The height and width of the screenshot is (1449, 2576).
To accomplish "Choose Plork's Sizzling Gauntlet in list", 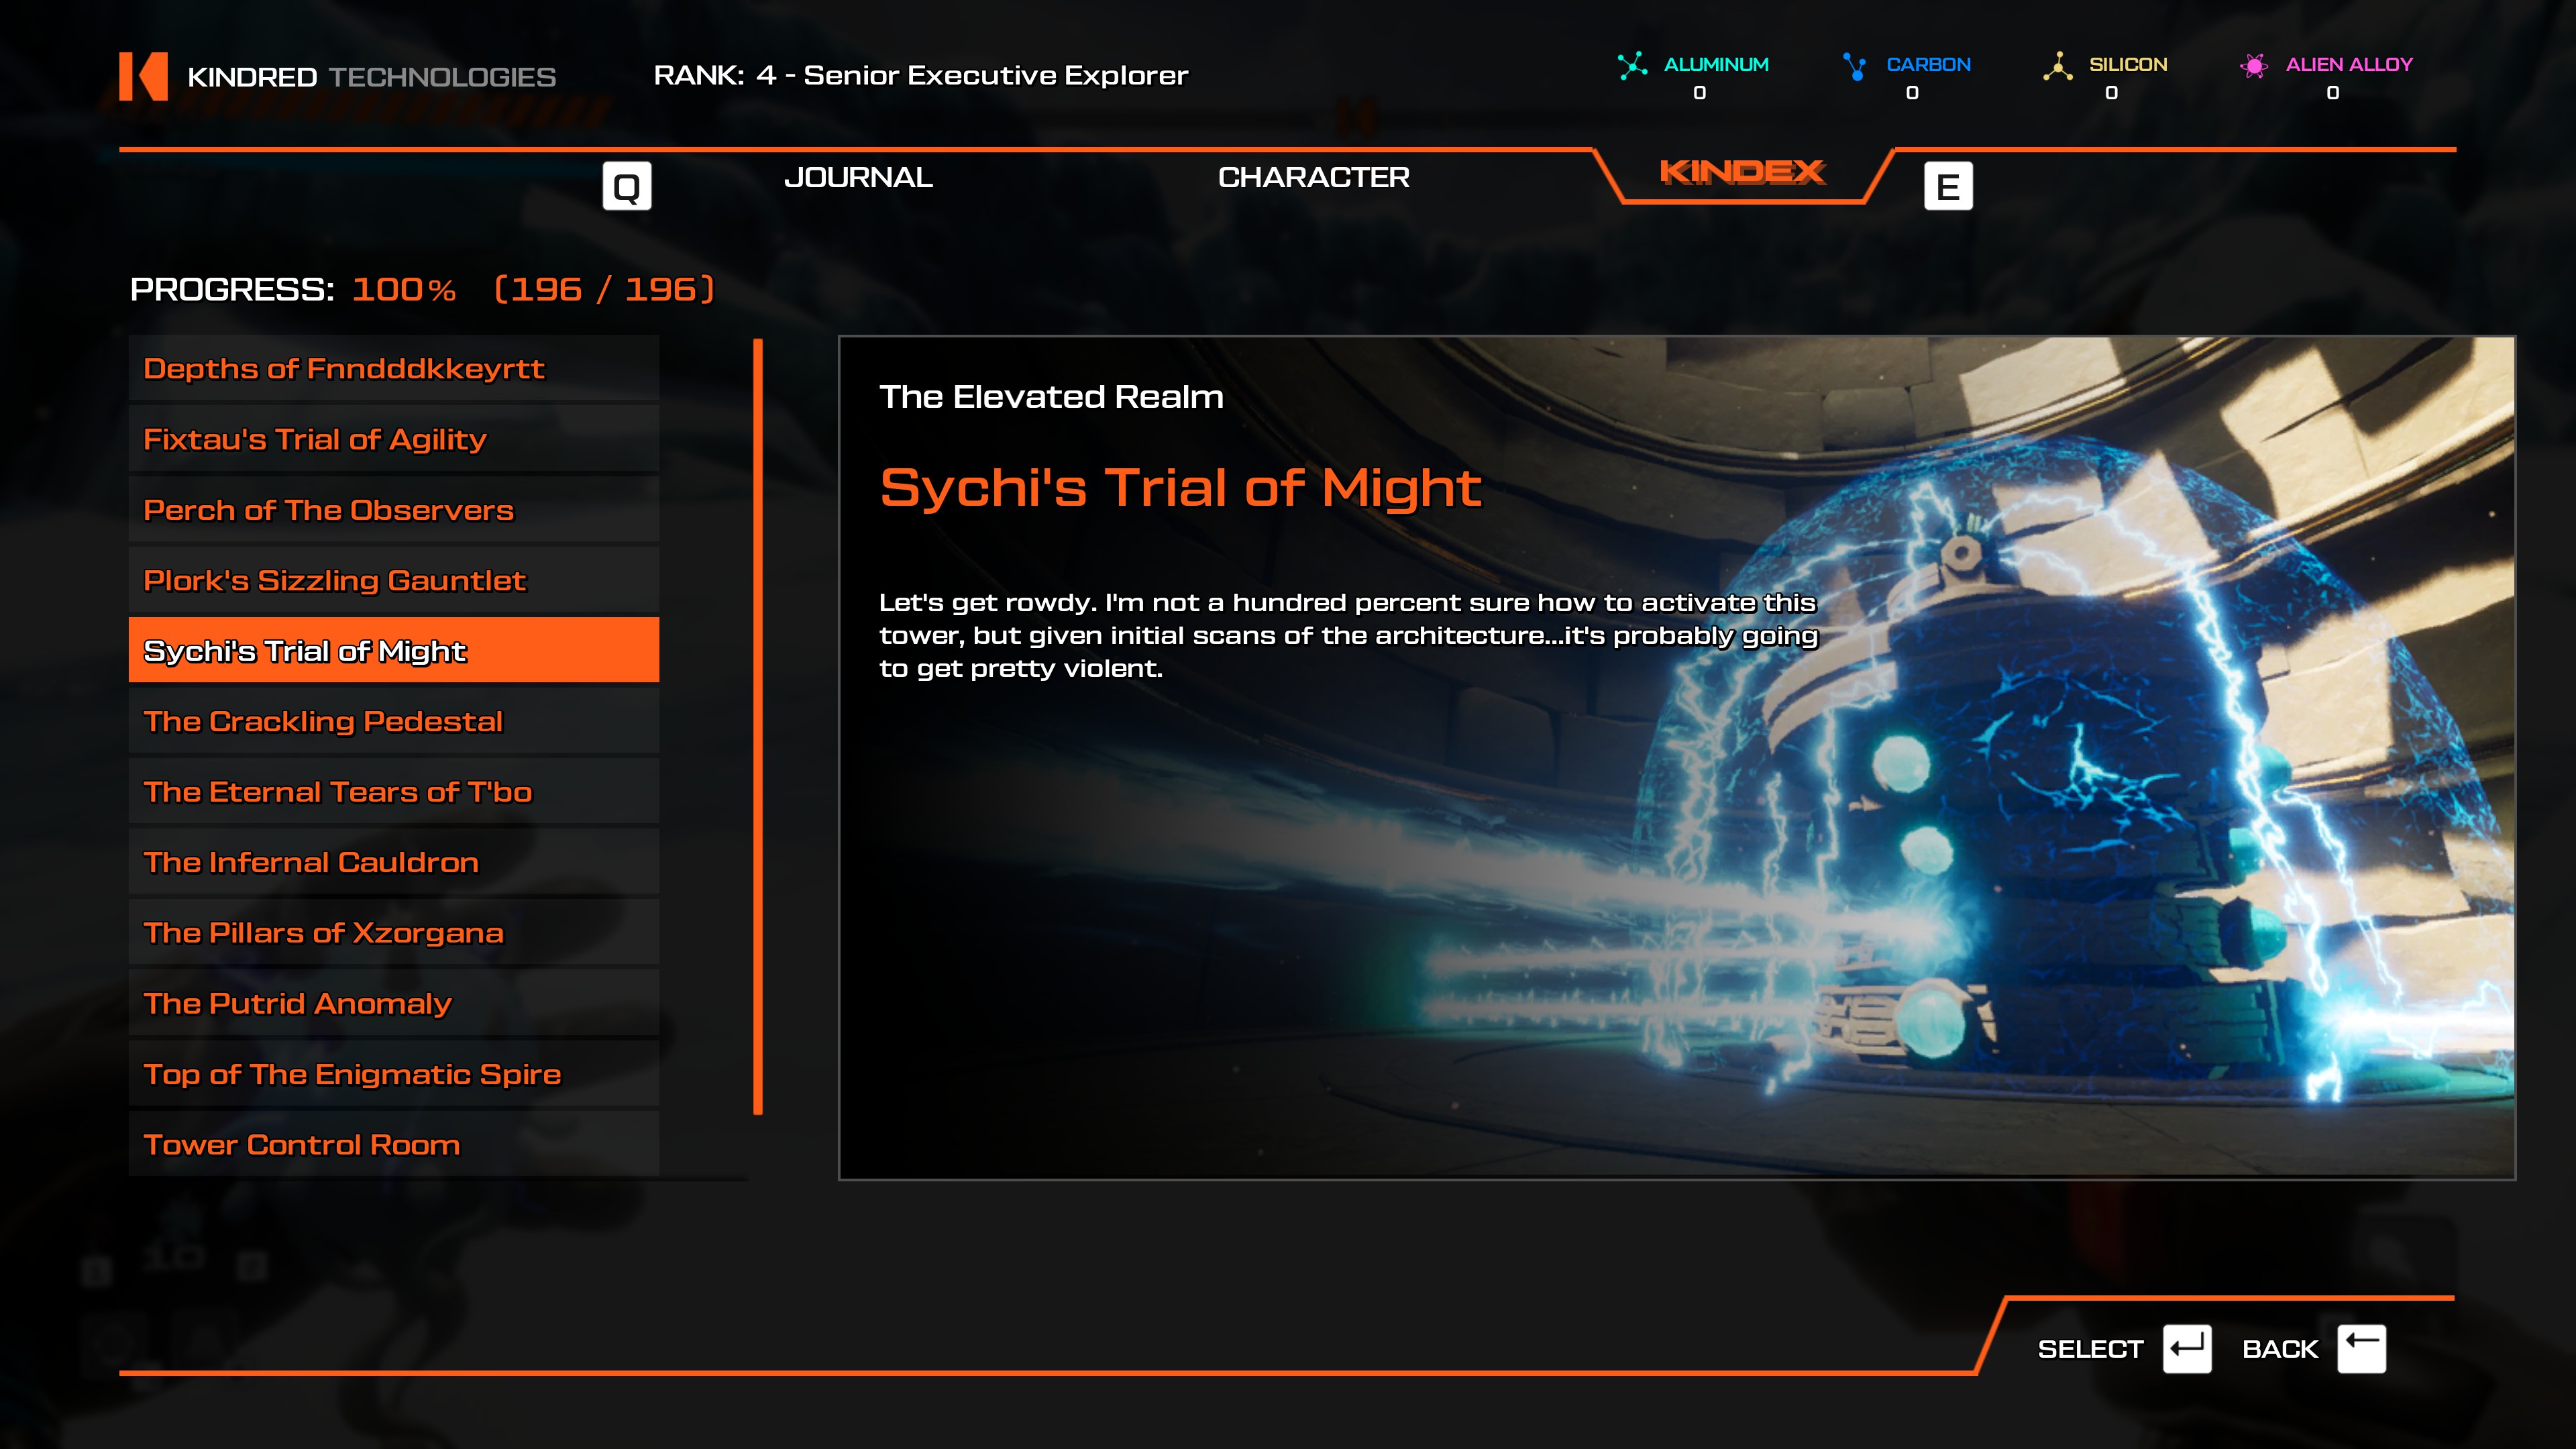I will point(393,581).
